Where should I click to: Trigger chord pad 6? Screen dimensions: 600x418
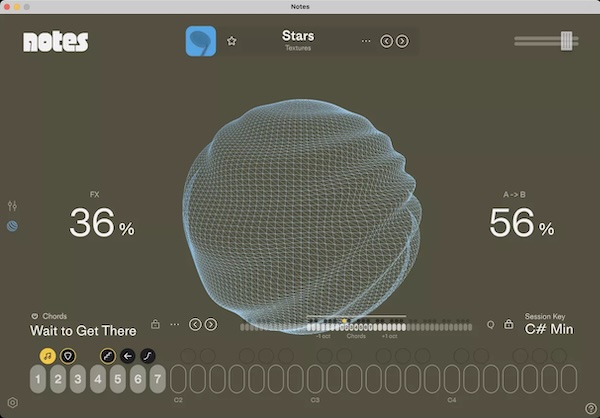coord(138,379)
